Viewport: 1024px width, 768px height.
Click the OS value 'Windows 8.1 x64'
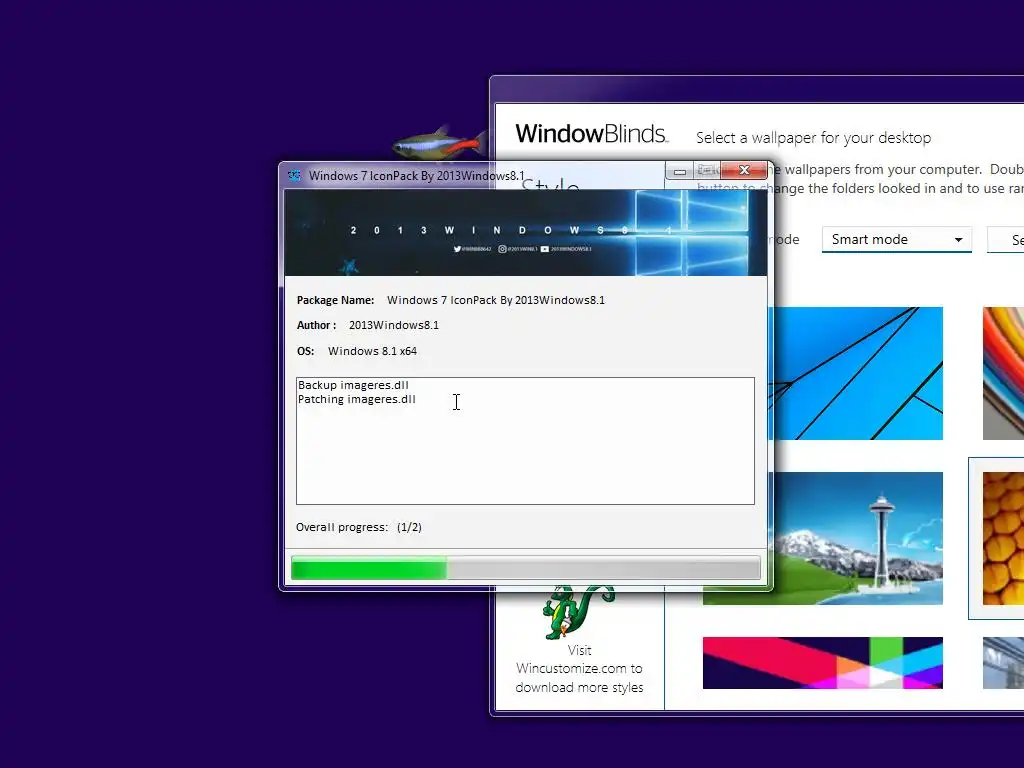pos(372,351)
